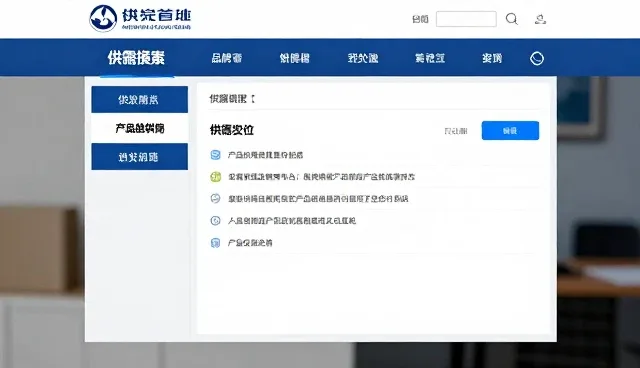Click the blue stacked-disc icon on the first list row
This screenshot has width=640, height=368.
[x=216, y=155]
